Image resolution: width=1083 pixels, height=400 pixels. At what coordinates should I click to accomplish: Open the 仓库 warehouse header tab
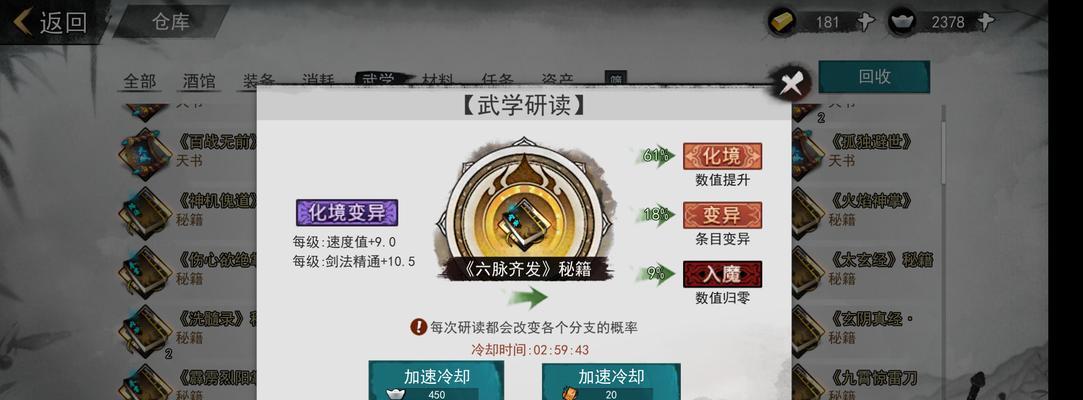coord(171,21)
